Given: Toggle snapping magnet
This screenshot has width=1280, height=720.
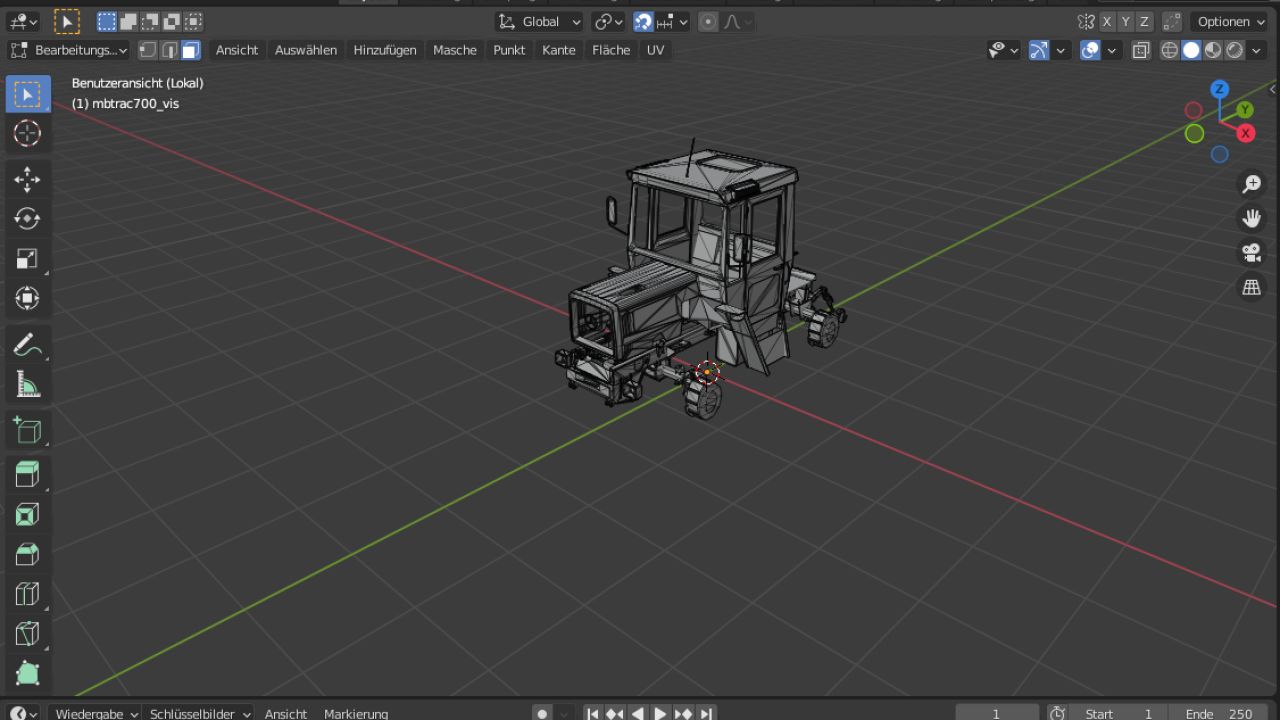Looking at the screenshot, I should 644,21.
